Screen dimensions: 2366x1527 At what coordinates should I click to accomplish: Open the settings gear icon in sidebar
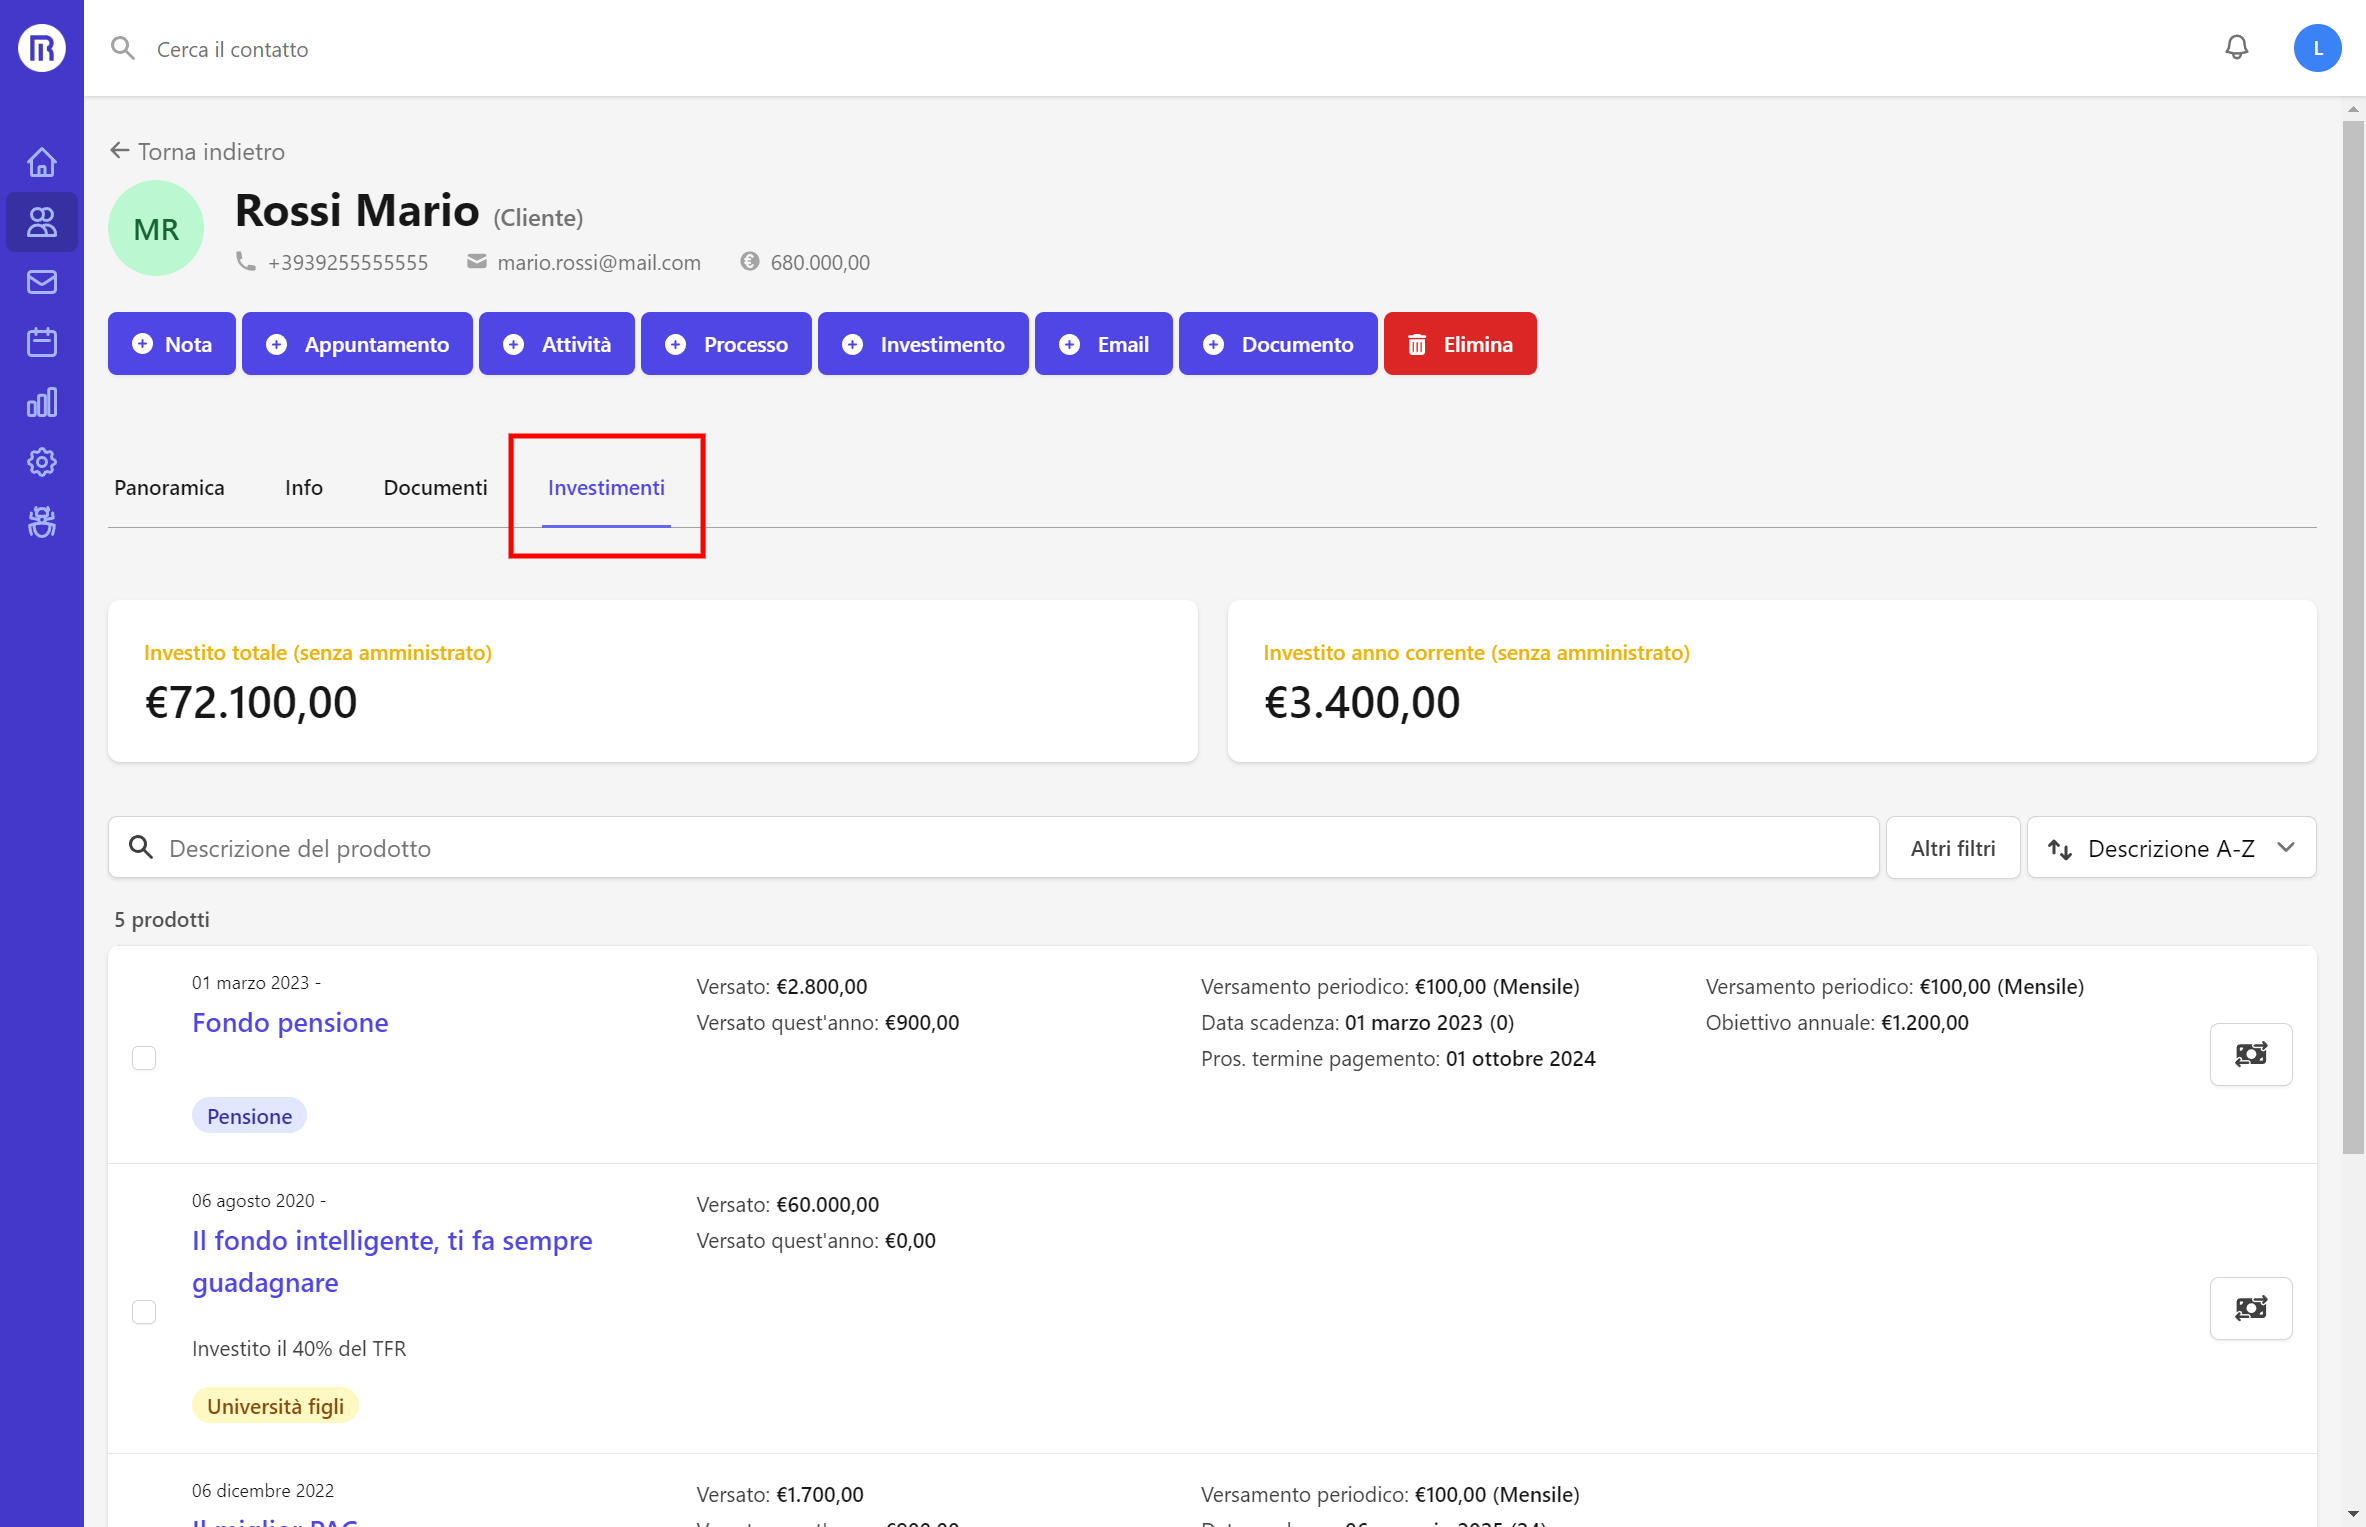tap(41, 462)
